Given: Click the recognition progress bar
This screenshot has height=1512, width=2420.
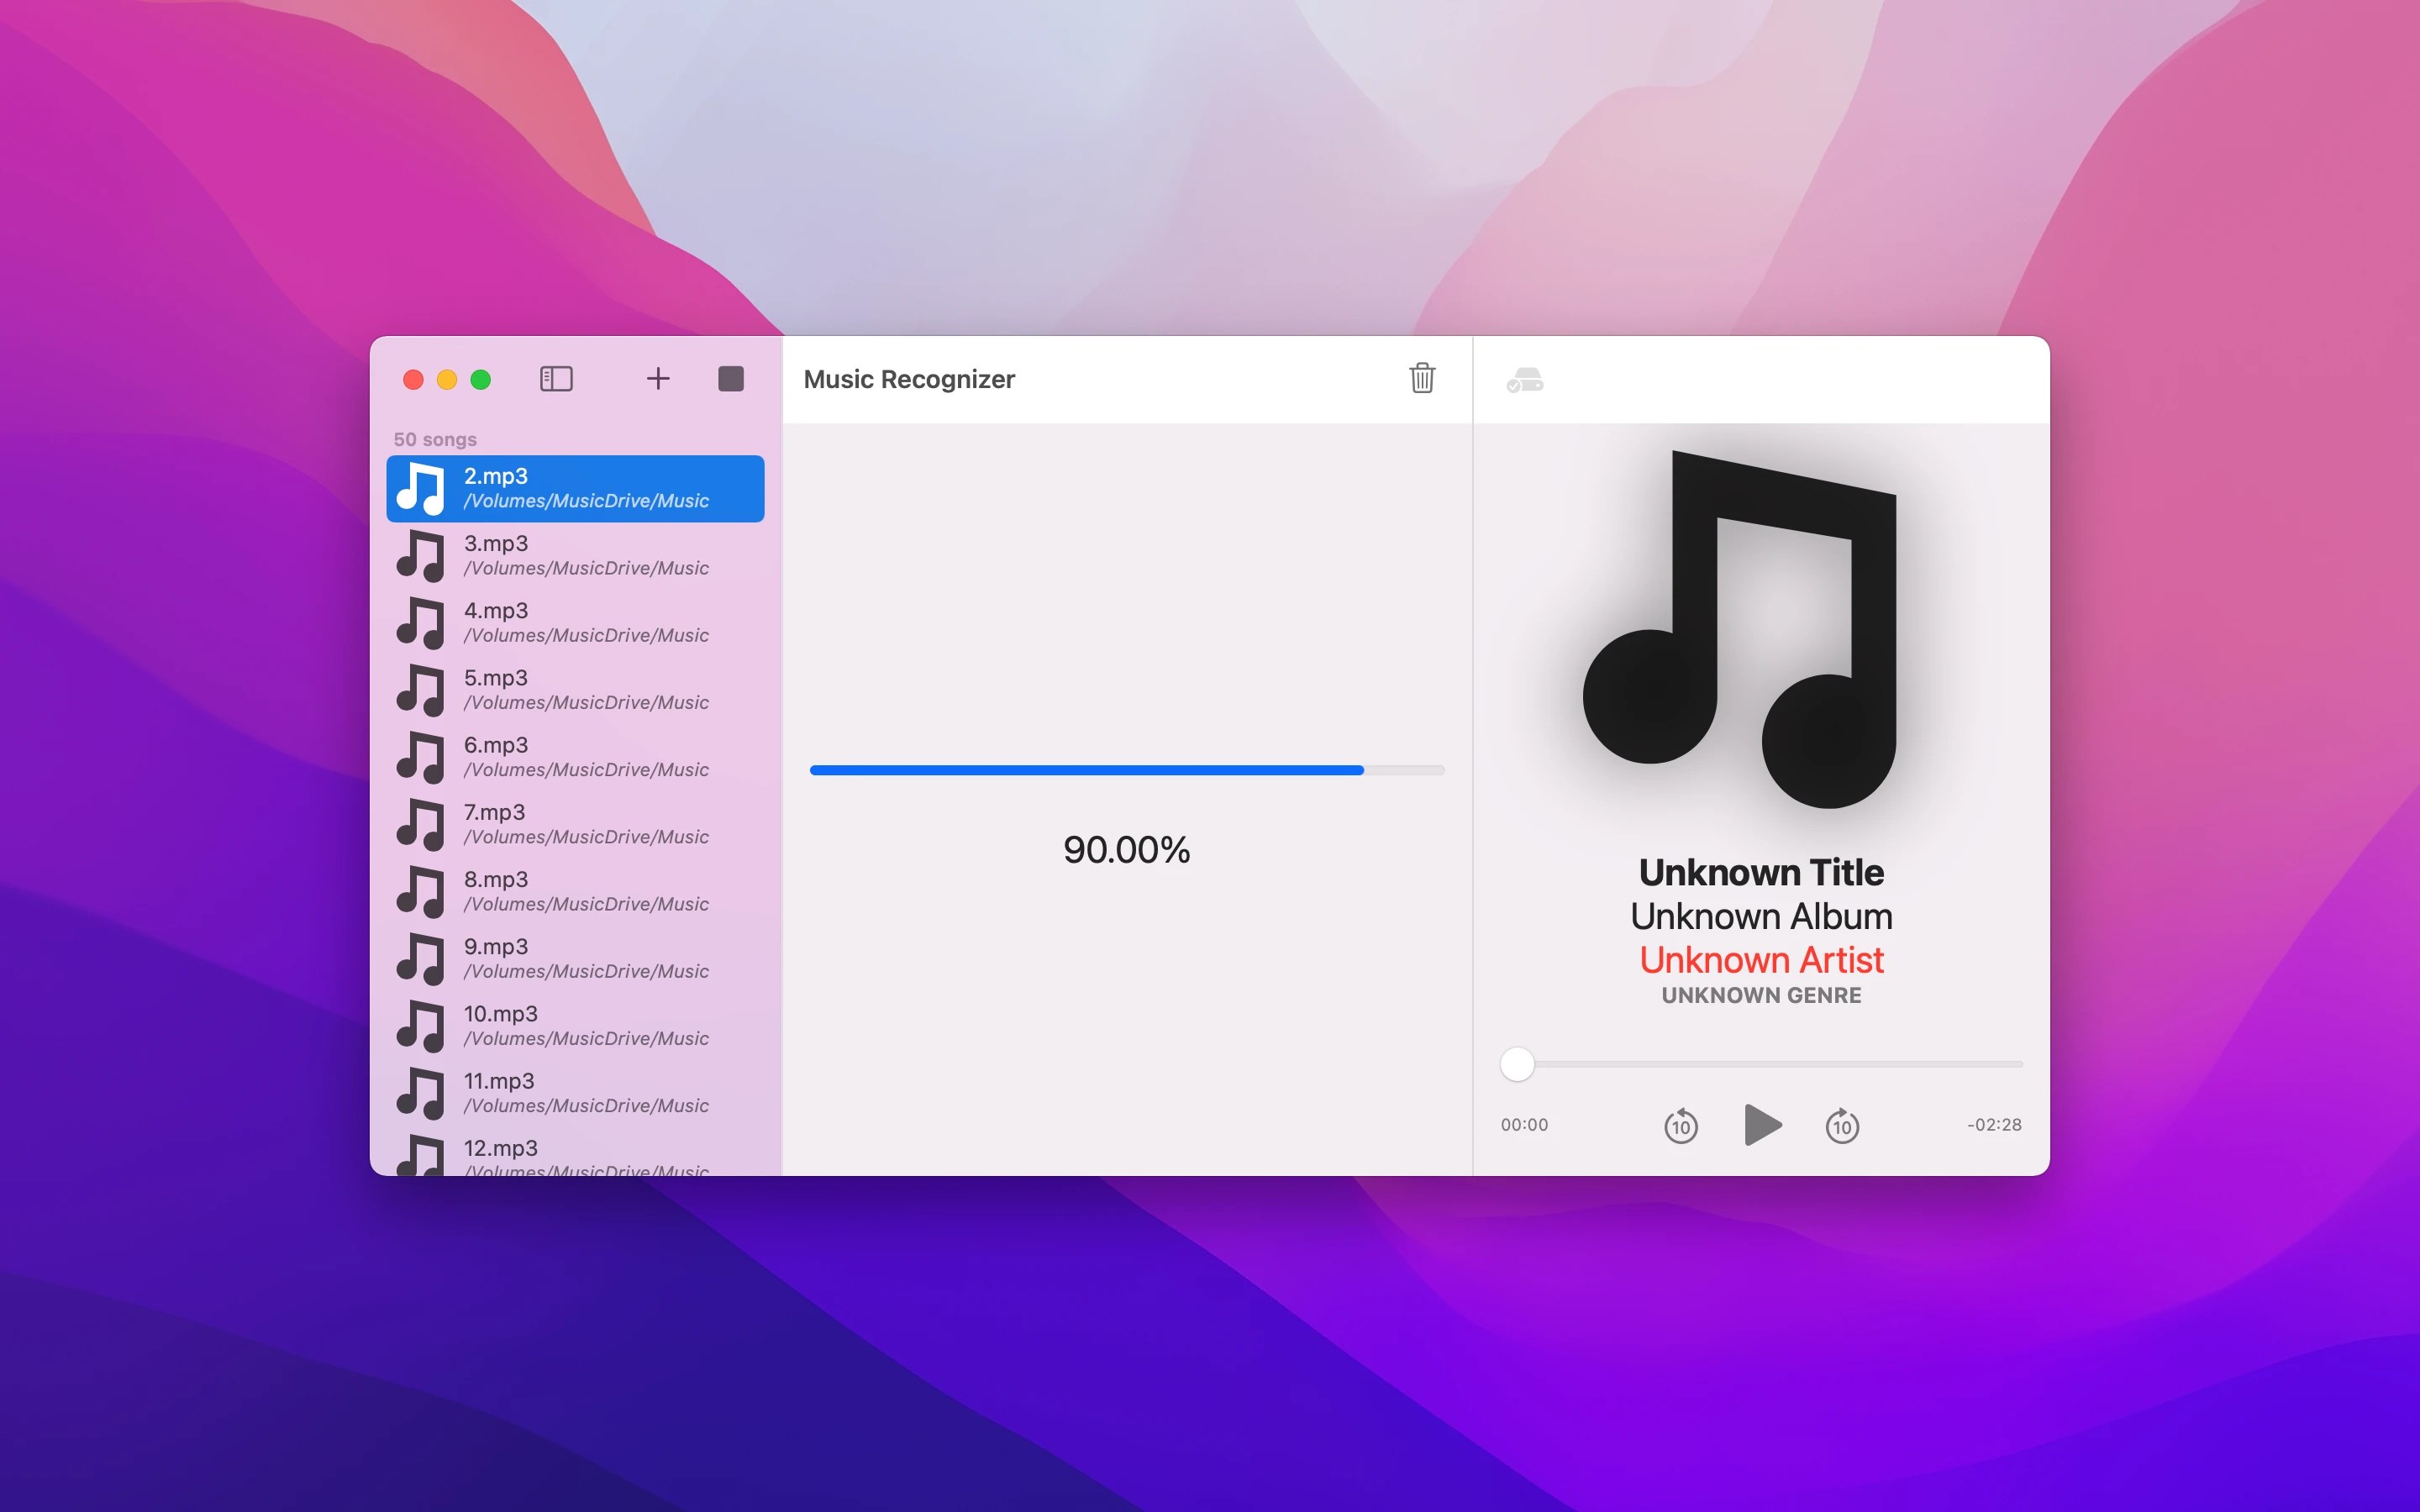Looking at the screenshot, I should (1127, 770).
